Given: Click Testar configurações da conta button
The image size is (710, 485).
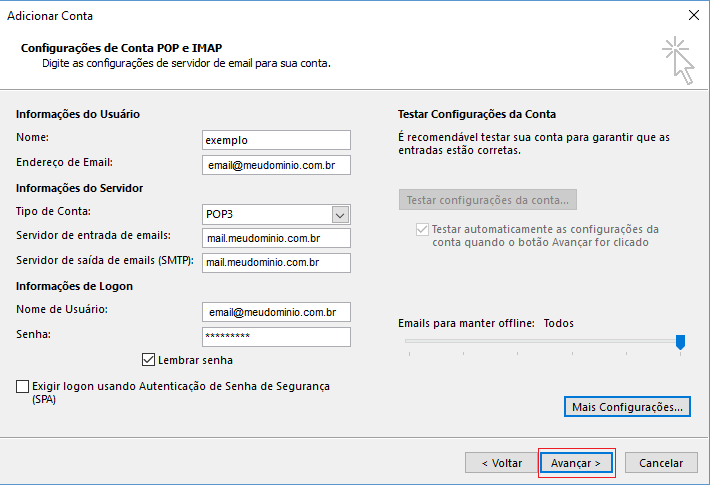Looking at the screenshot, I should (x=487, y=199).
